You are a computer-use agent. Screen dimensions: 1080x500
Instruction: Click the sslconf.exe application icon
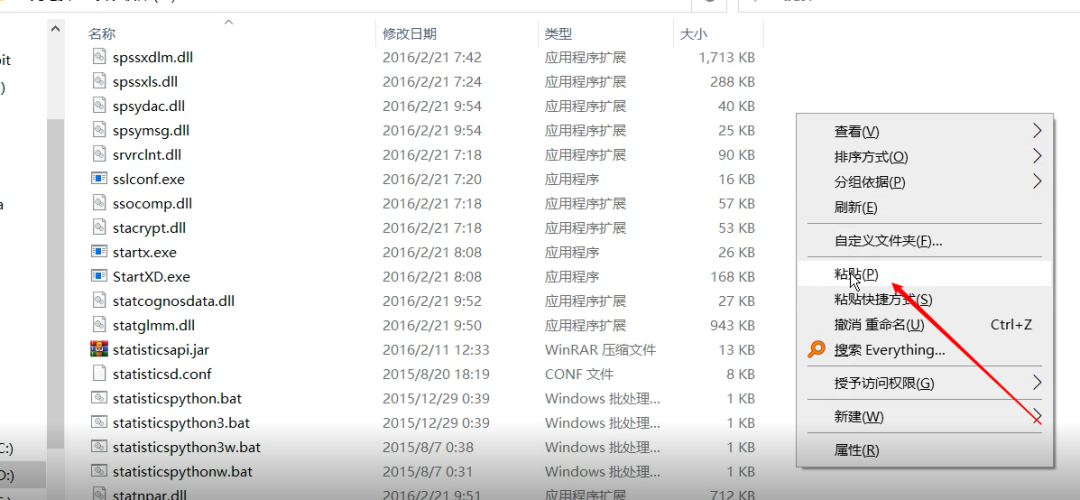[x=98, y=179]
